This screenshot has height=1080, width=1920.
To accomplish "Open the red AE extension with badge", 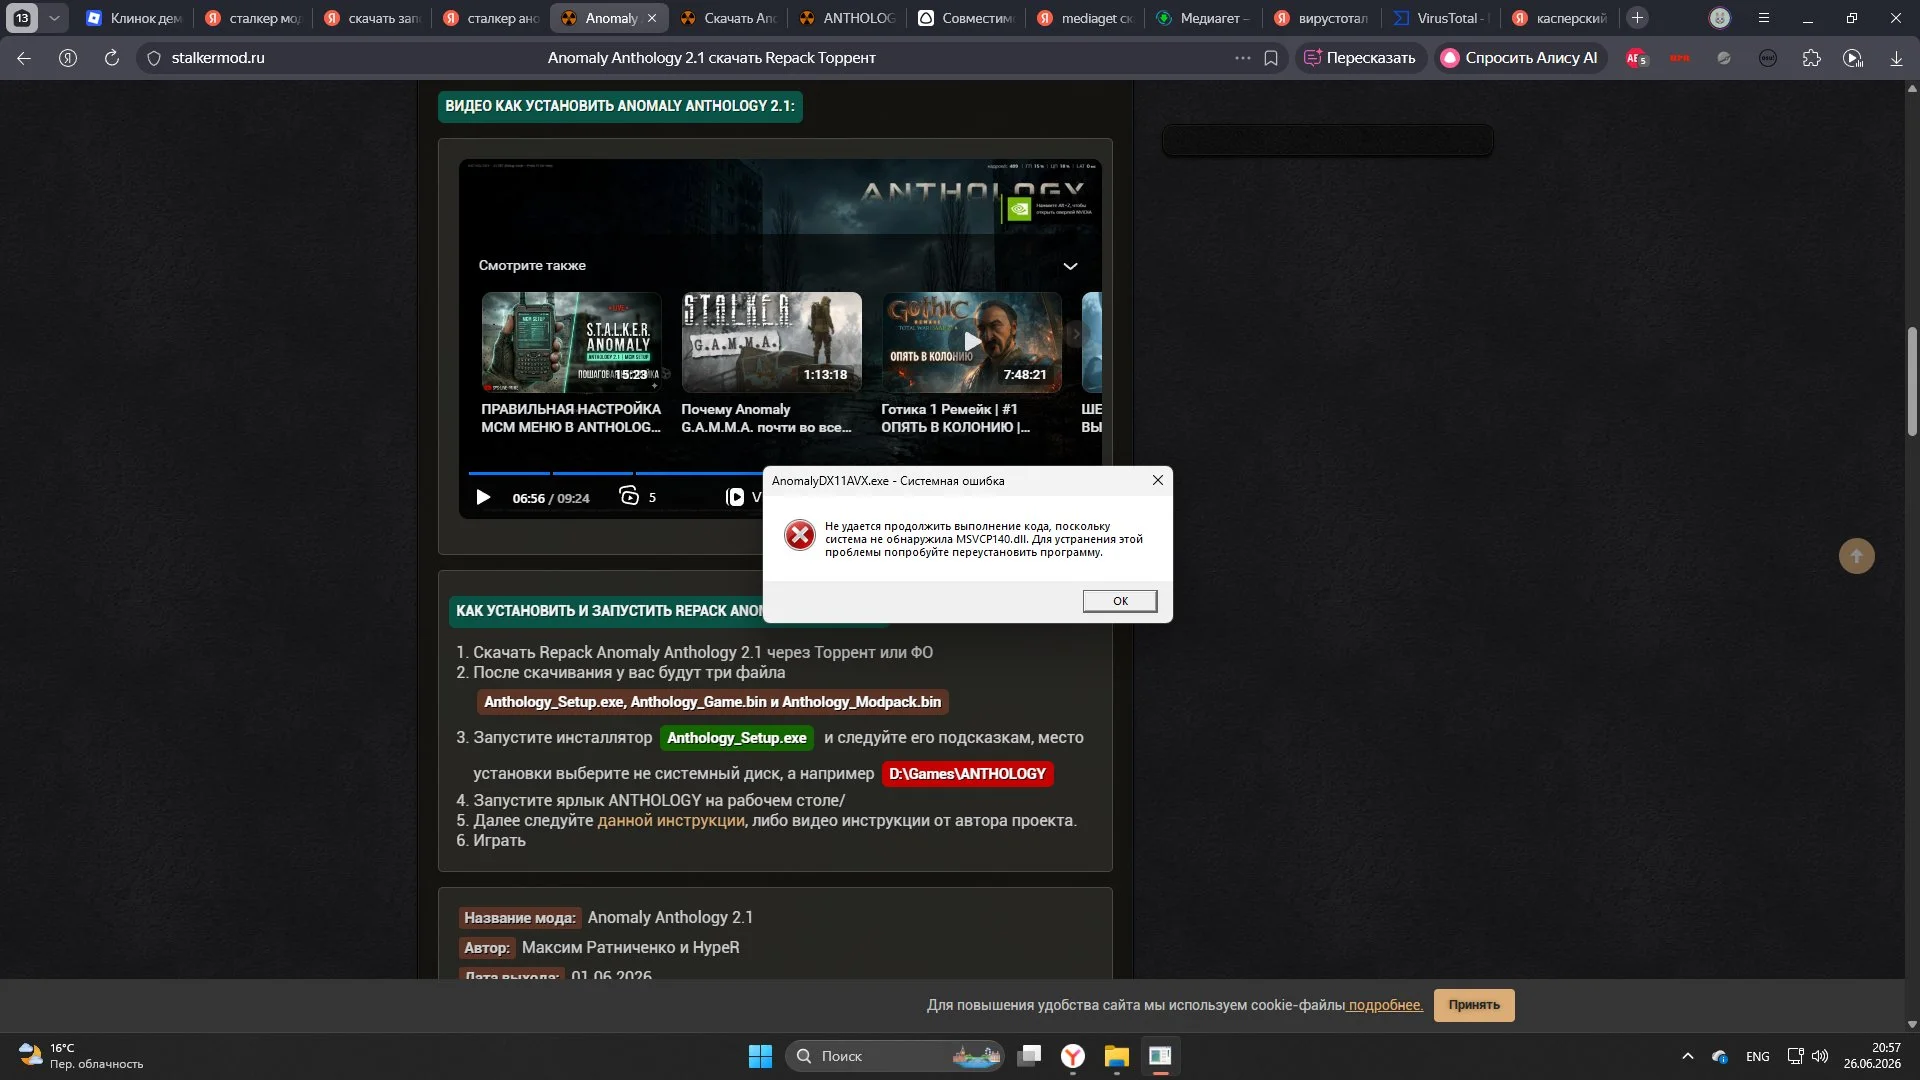I will tap(1637, 58).
